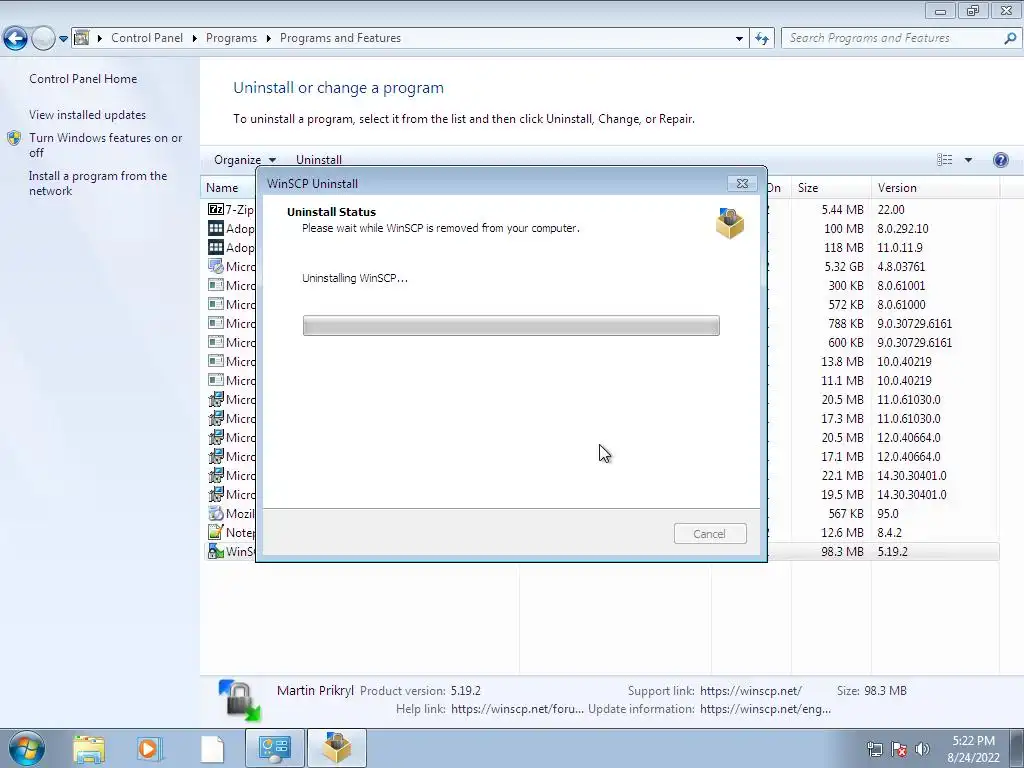The image size is (1024, 768).
Task: Switch to Control Panel taskbar button
Action: [274, 748]
